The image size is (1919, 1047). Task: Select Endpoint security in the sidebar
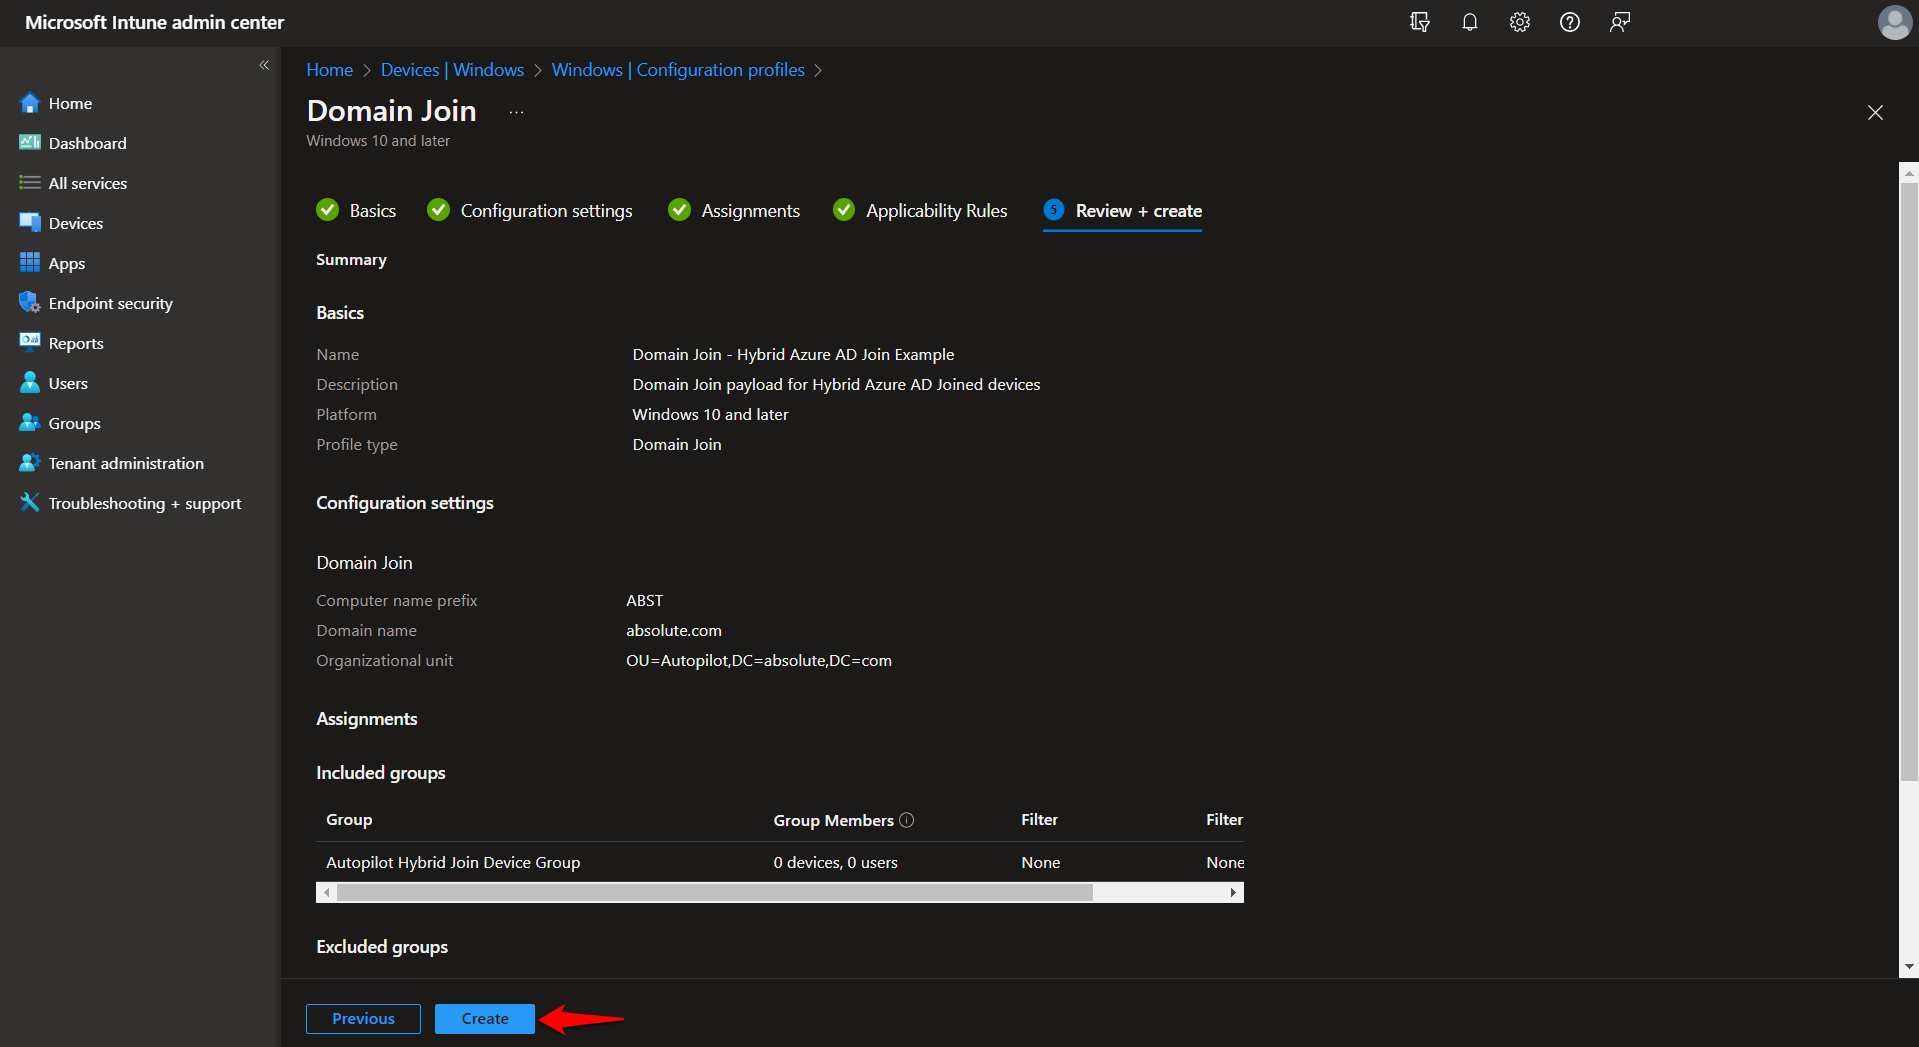(110, 302)
